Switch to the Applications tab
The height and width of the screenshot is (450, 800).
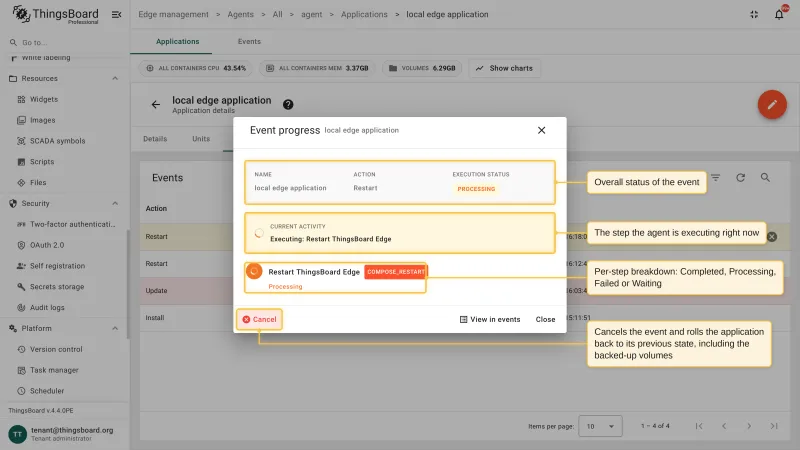coord(178,41)
